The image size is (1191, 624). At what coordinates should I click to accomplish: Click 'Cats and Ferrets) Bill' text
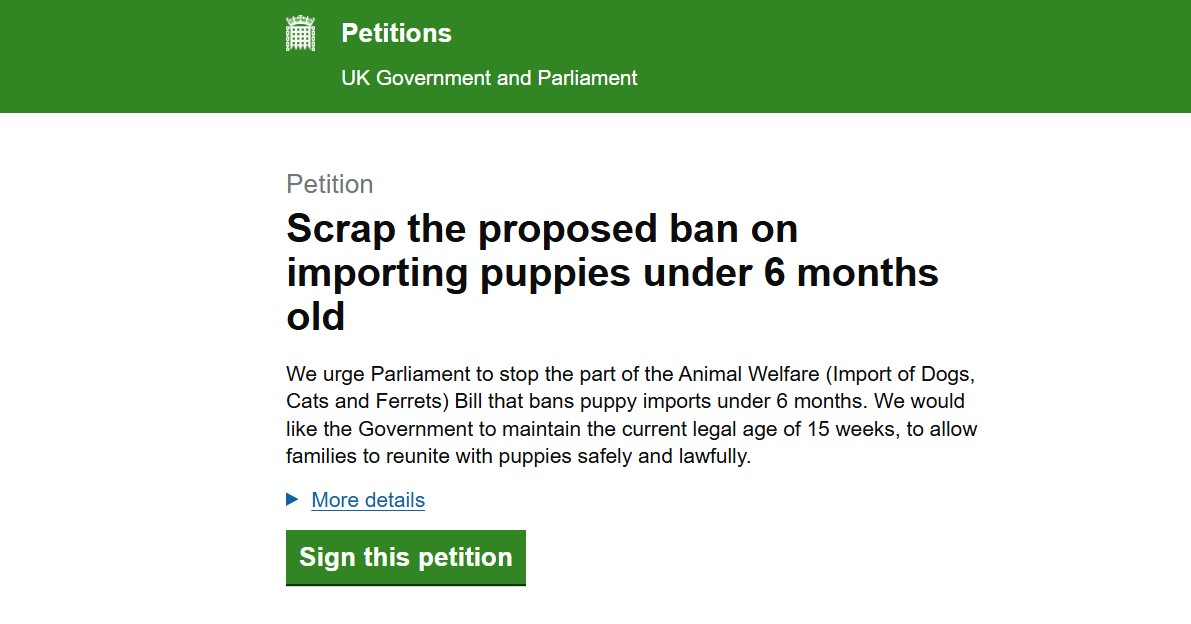pyautogui.click(x=384, y=402)
